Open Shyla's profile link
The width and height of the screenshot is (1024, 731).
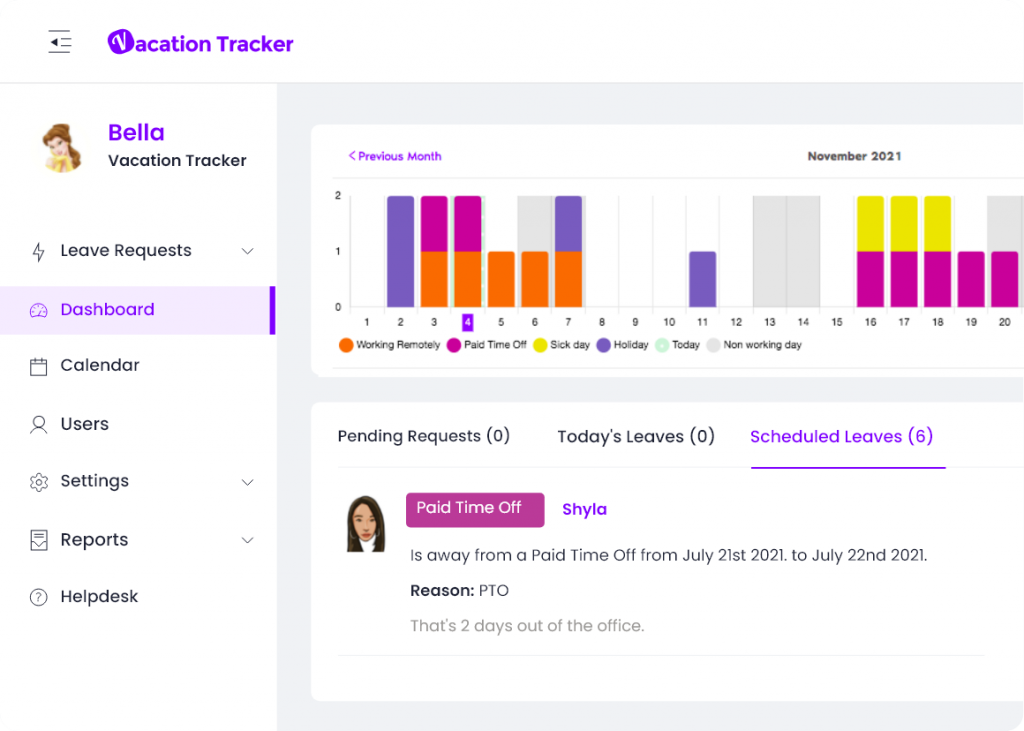(584, 509)
